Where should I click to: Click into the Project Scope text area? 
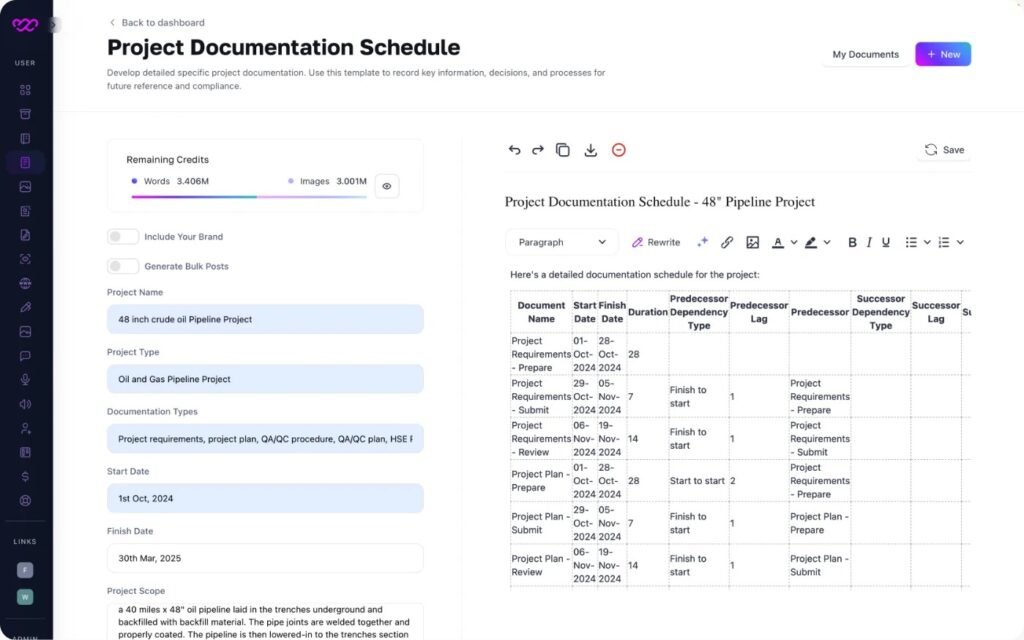265,621
